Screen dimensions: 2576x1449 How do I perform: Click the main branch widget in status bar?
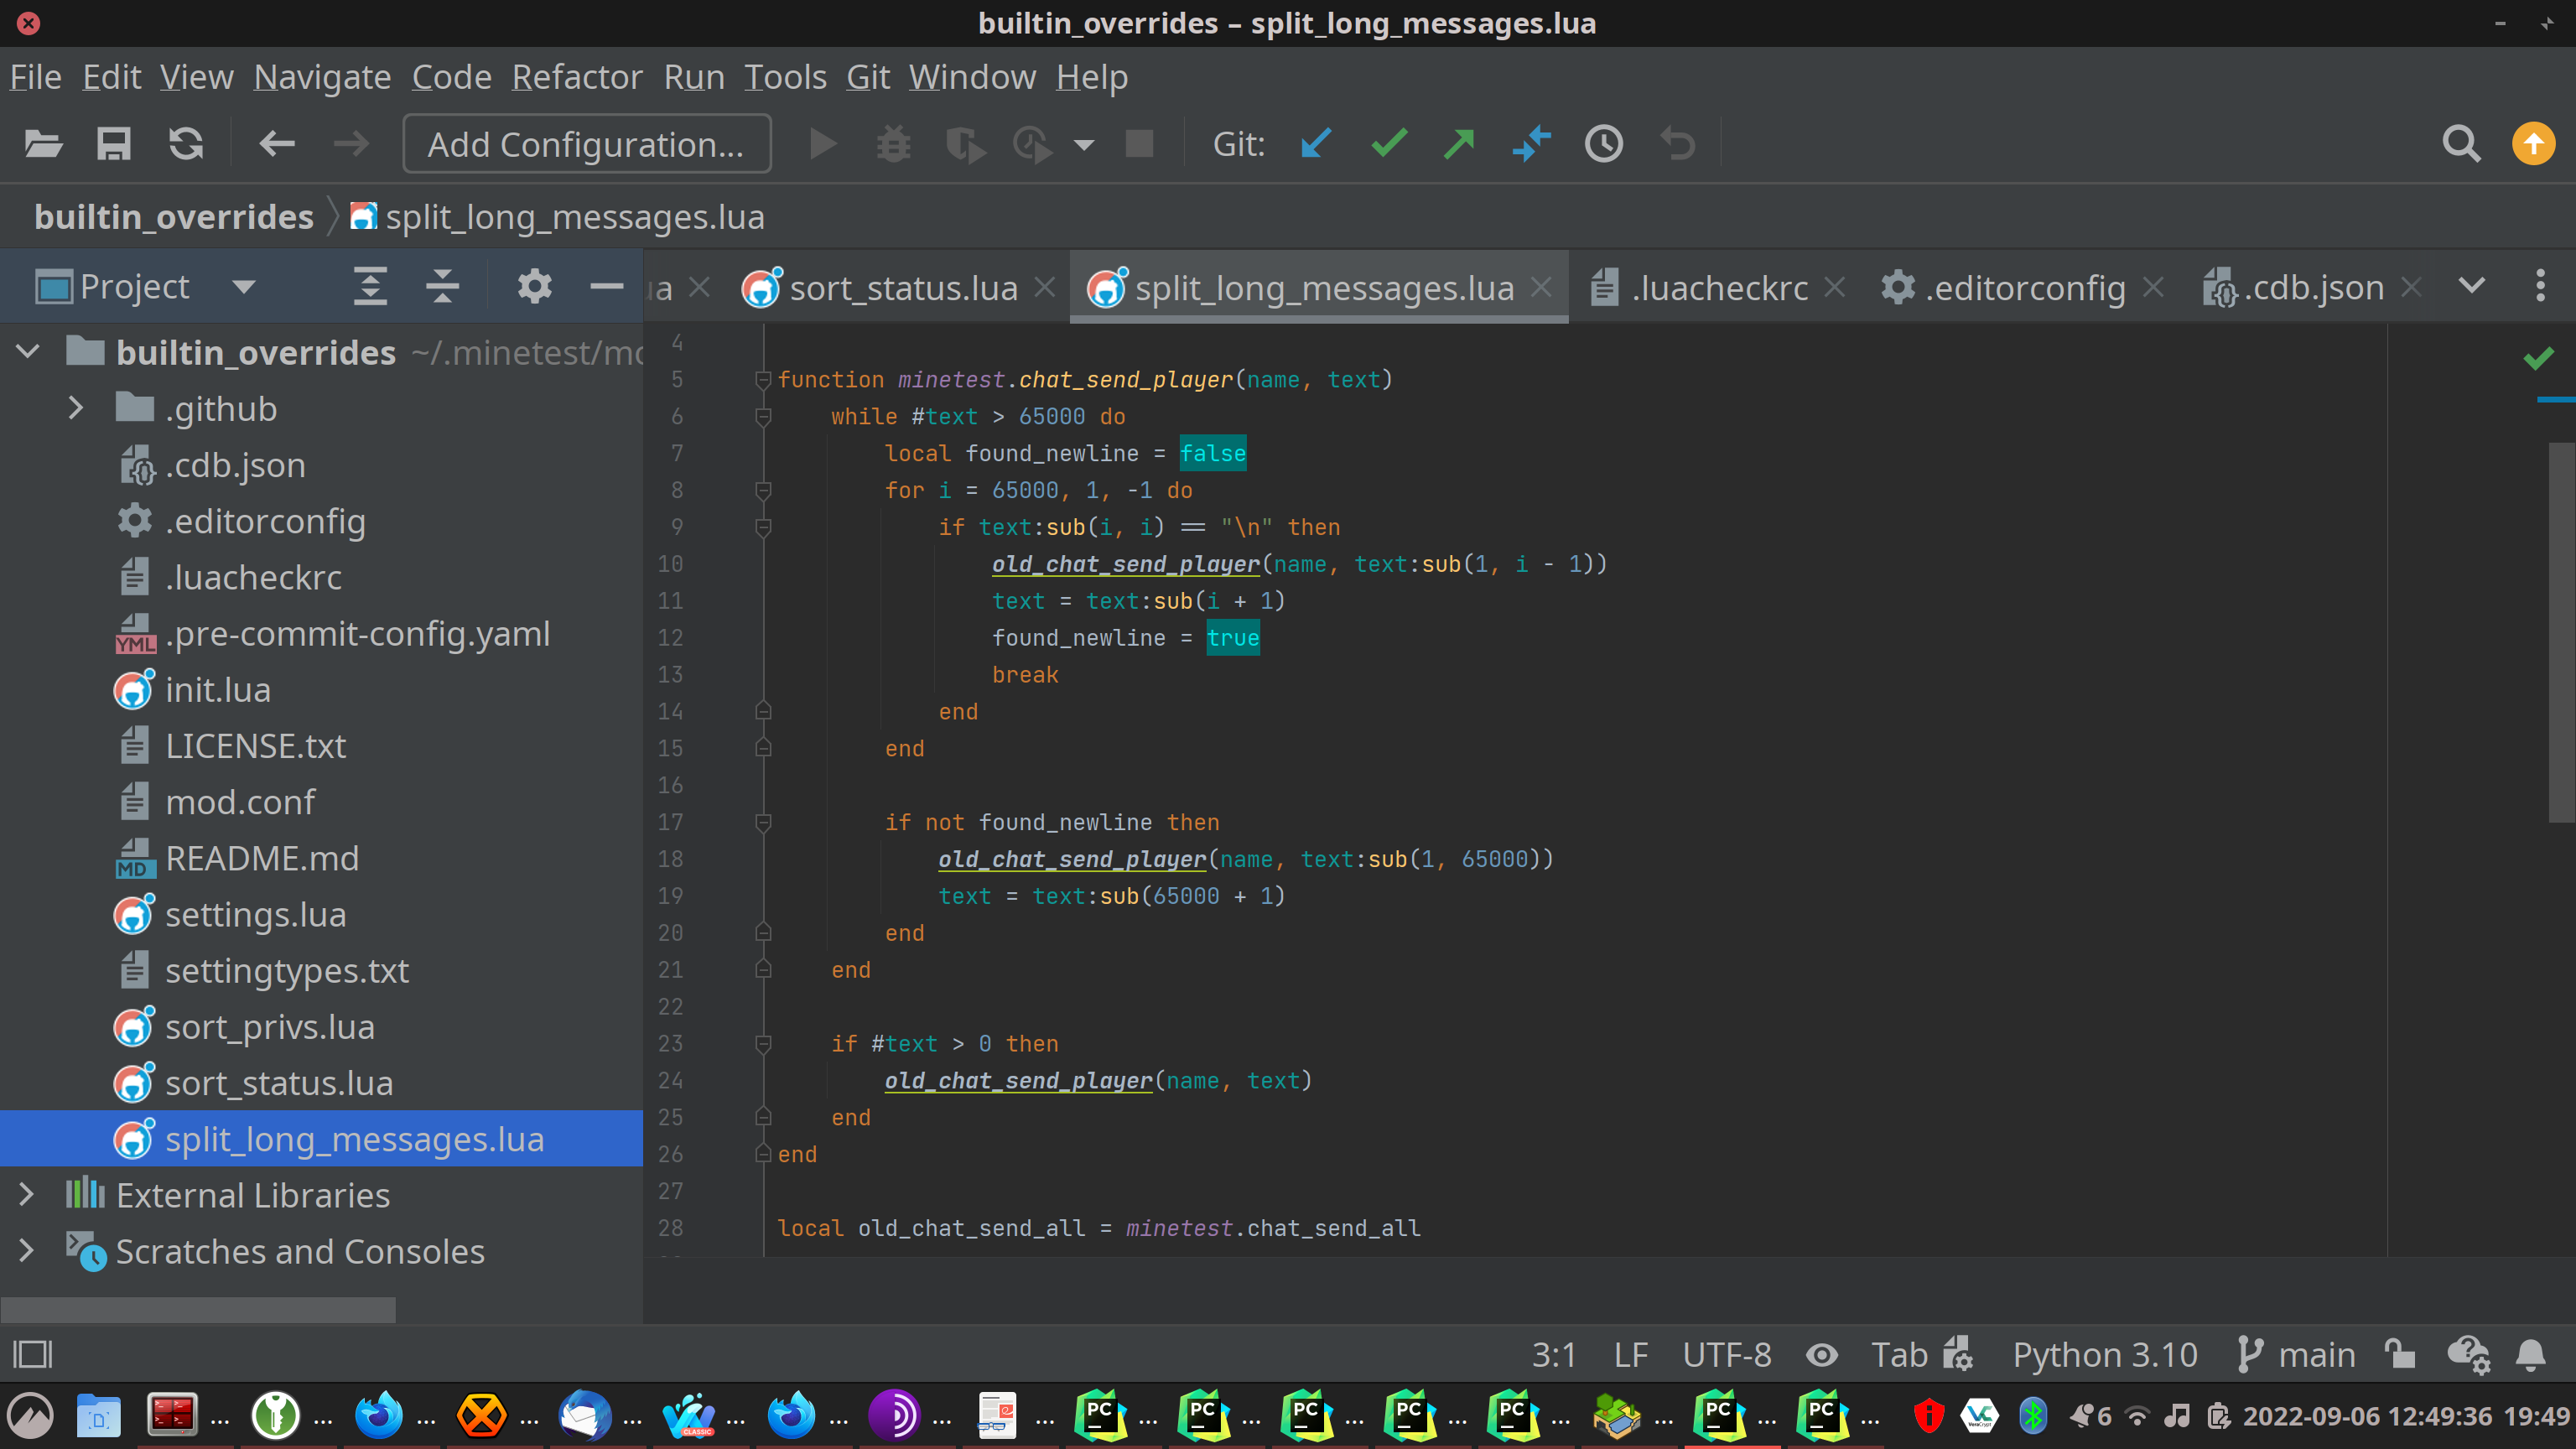tap(2297, 1355)
